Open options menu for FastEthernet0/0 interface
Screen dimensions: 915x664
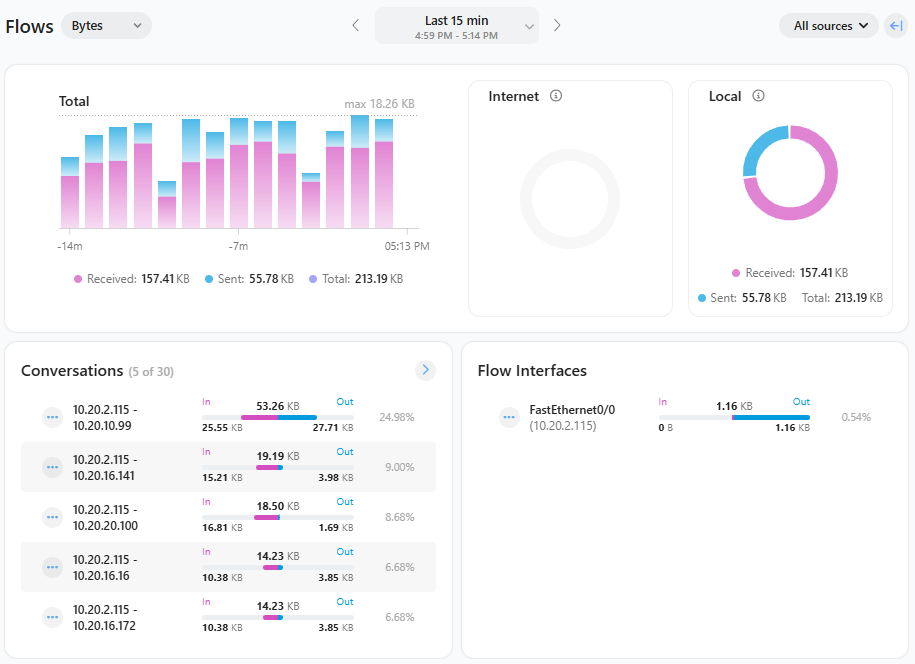(509, 417)
